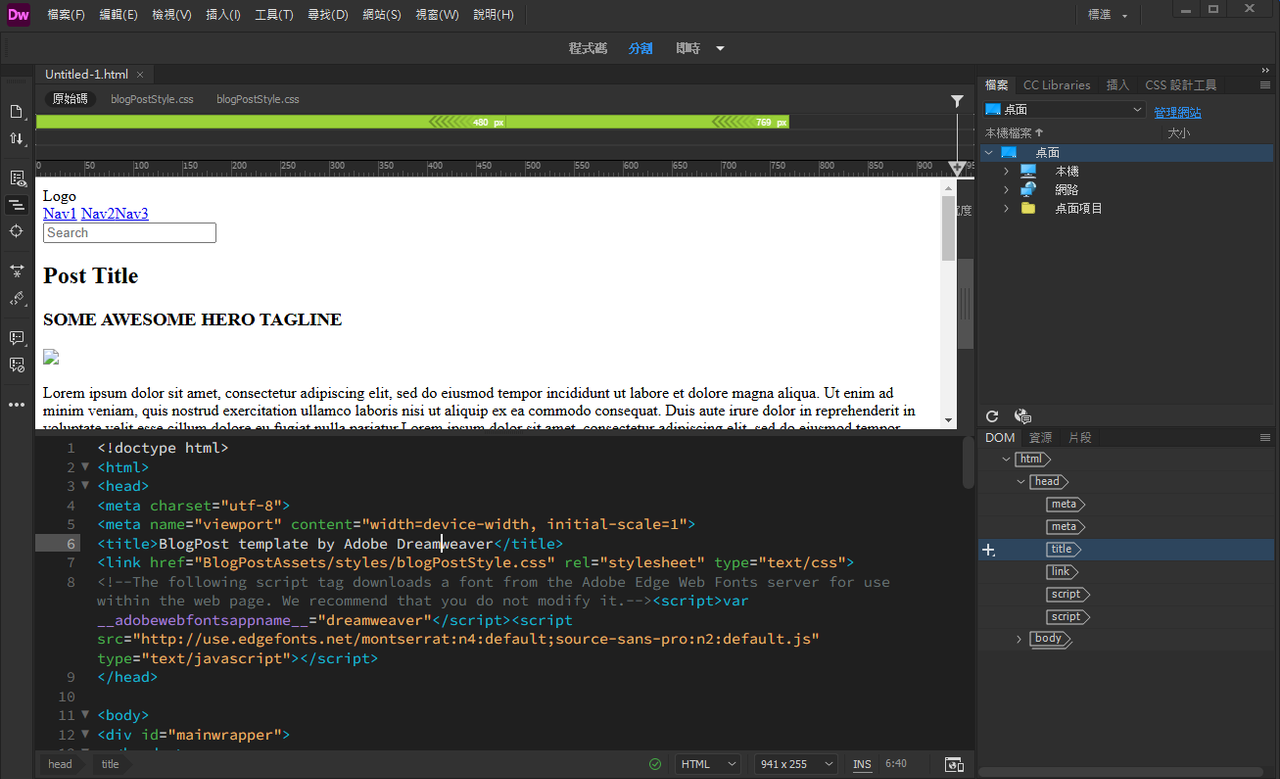Expand the 桌面項目 folder node
The width and height of the screenshot is (1280, 779).
coord(1006,209)
